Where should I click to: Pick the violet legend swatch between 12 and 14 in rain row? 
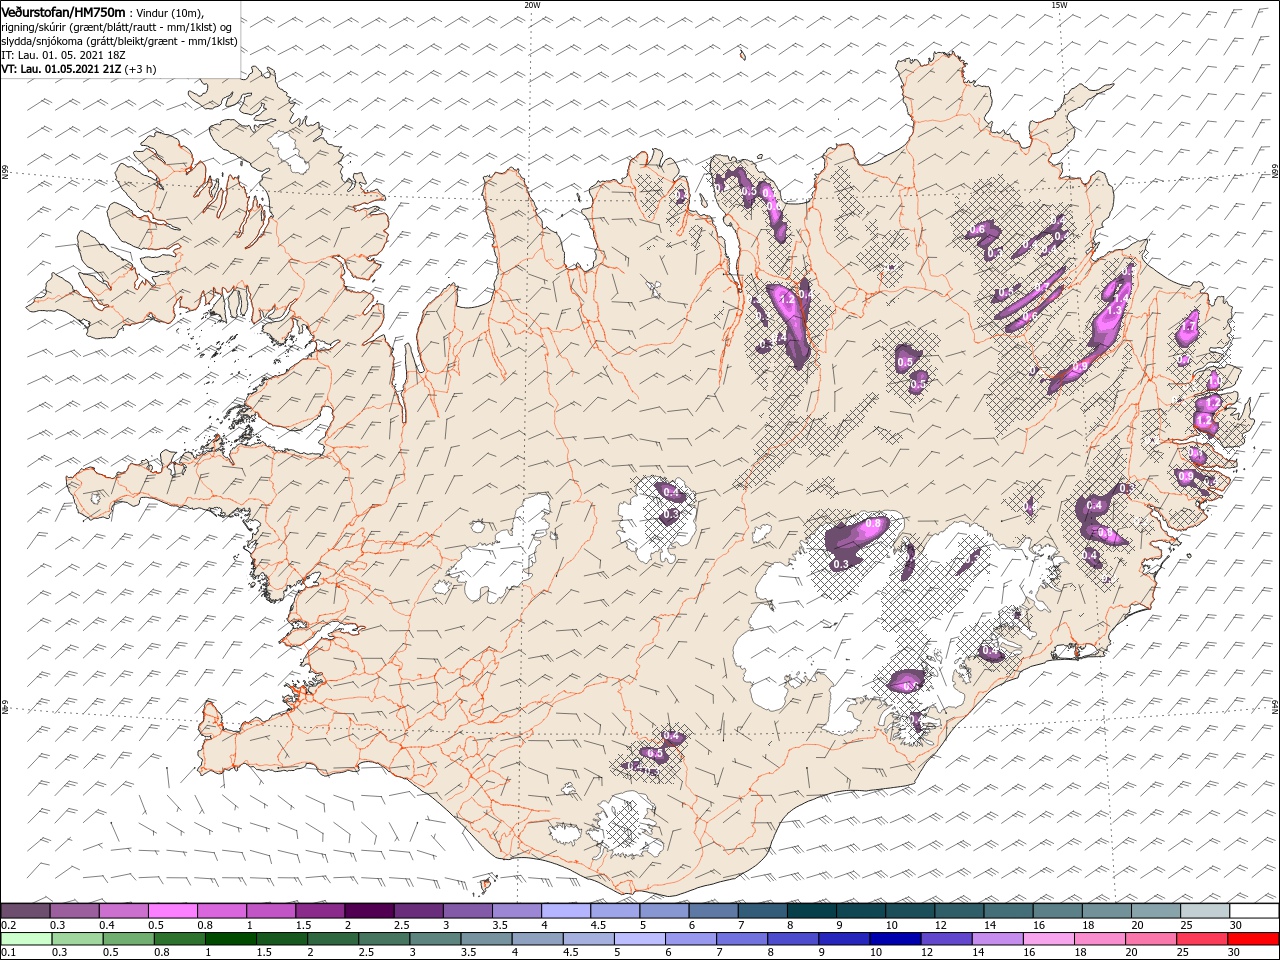(x=946, y=939)
